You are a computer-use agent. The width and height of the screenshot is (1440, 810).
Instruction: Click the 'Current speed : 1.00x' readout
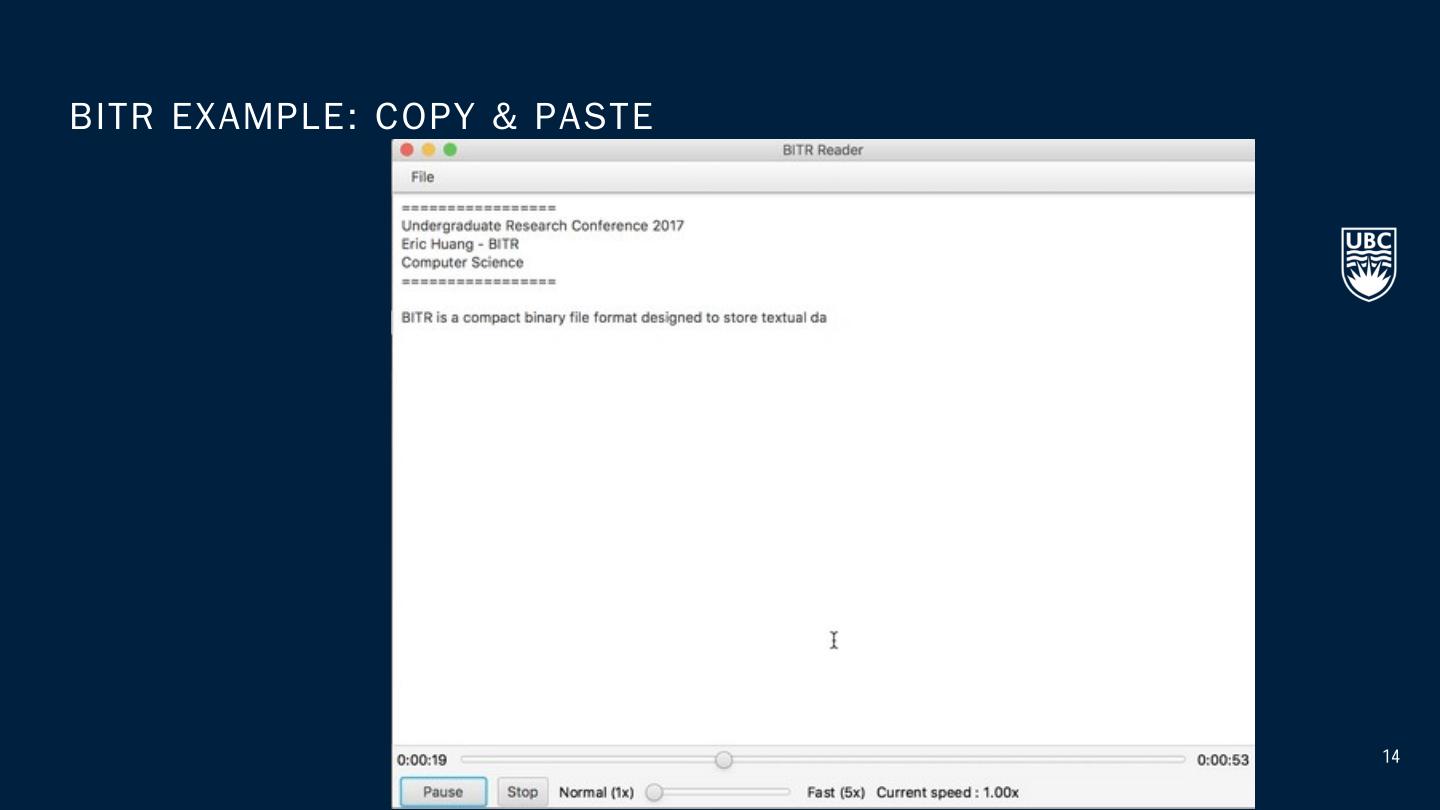pyautogui.click(x=948, y=792)
